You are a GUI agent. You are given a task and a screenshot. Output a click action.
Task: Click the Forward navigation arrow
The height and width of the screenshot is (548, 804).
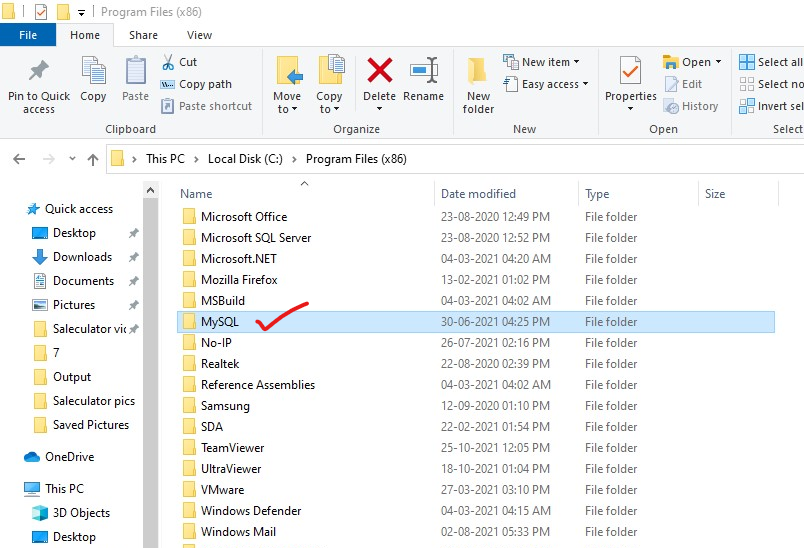click(x=49, y=159)
